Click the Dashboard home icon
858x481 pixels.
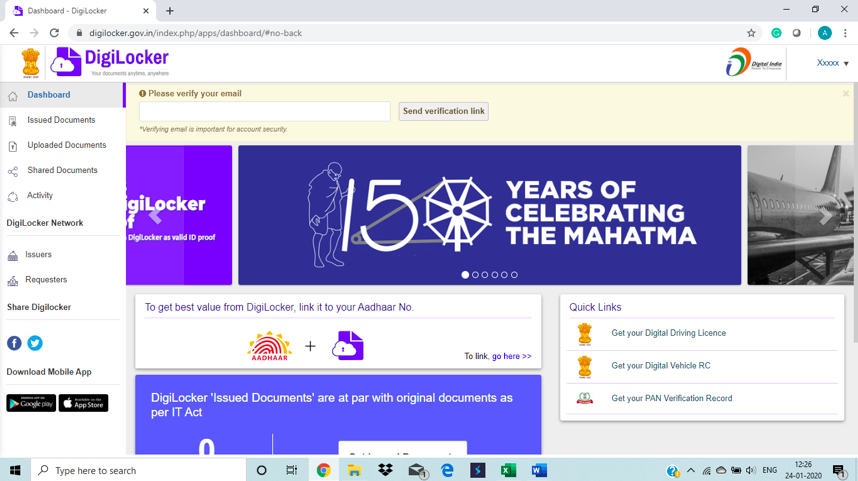tap(13, 96)
